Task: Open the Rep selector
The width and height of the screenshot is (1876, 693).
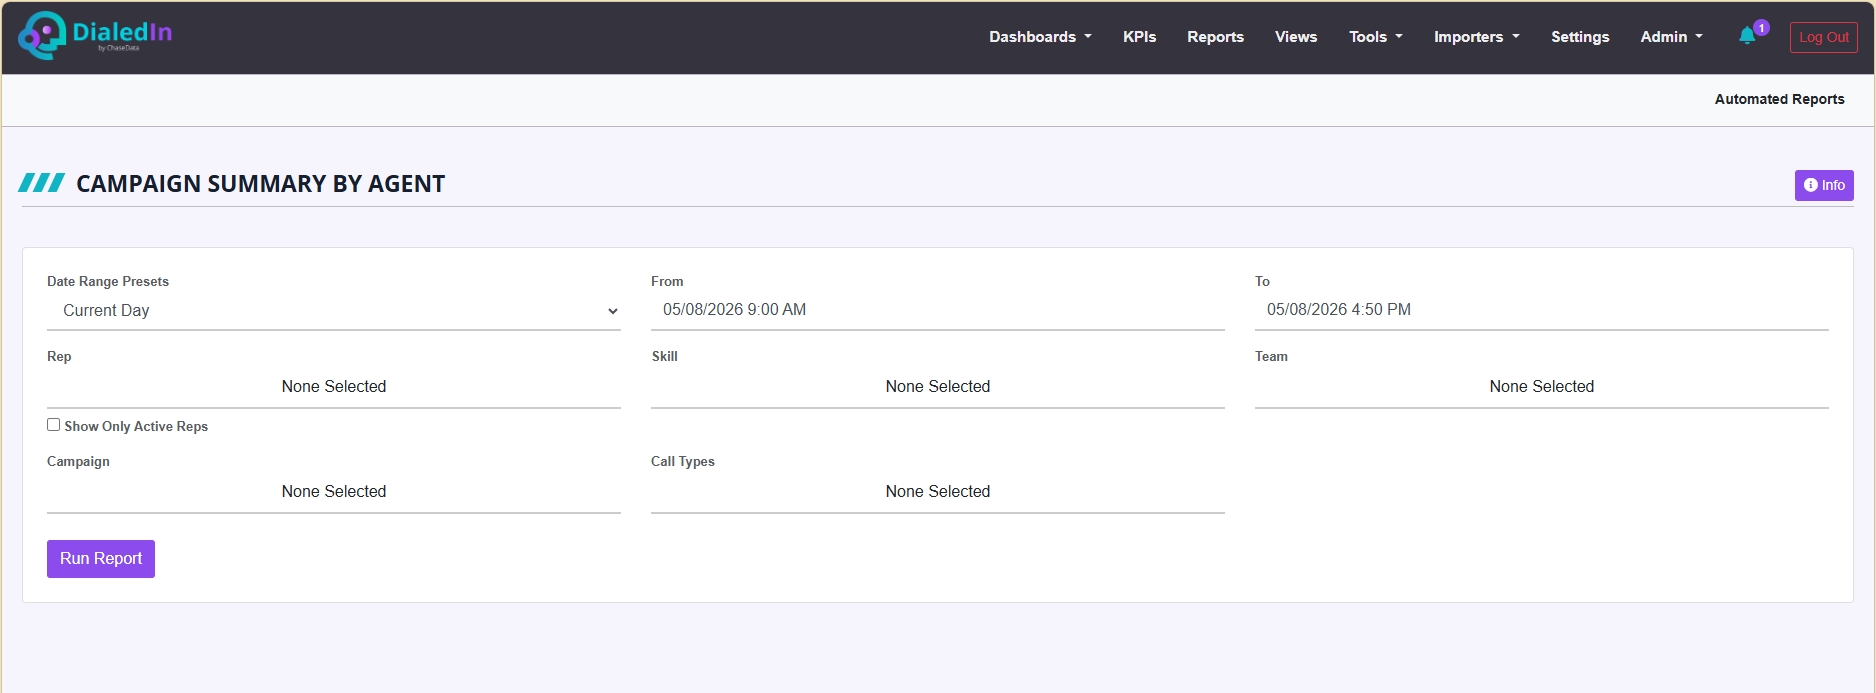Action: coord(334,387)
